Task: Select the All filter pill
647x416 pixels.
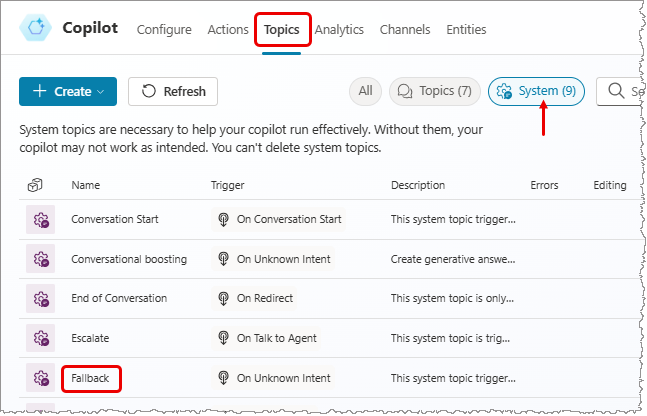Action: (x=366, y=92)
